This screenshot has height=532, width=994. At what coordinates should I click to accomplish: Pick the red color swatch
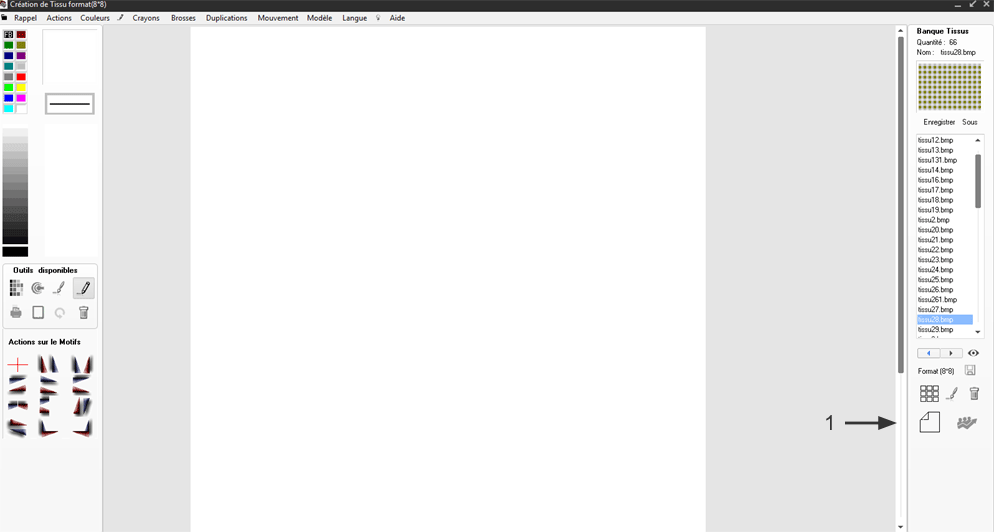point(21,77)
